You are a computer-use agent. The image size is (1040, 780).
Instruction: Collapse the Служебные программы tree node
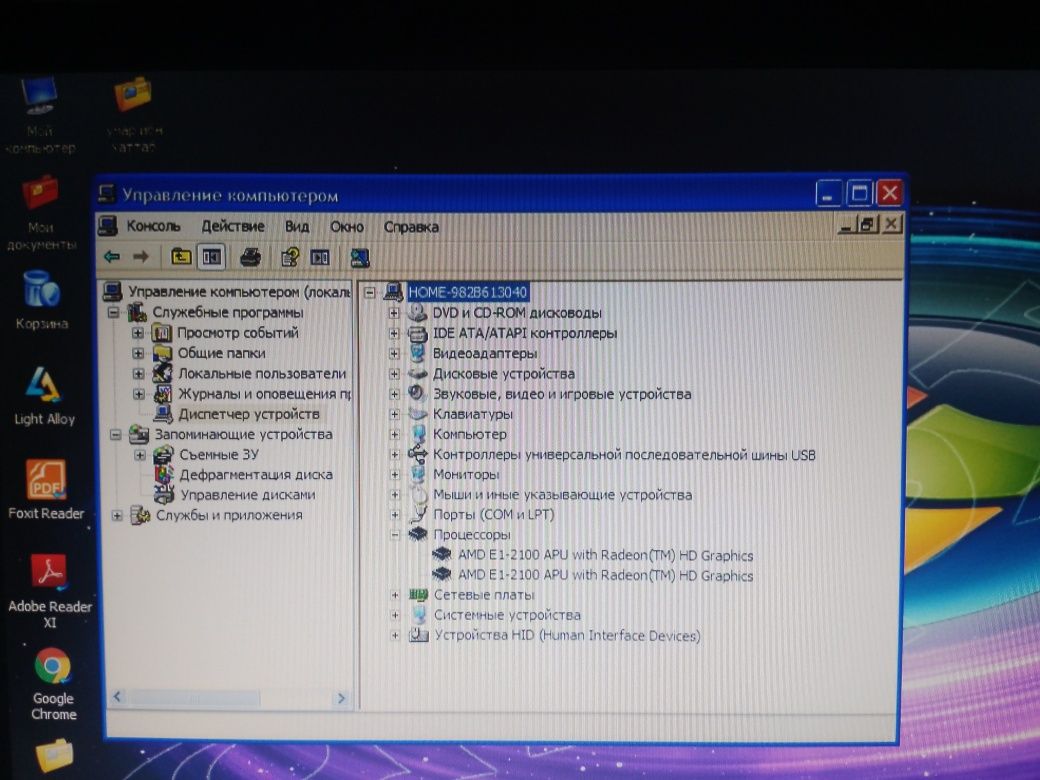(114, 312)
